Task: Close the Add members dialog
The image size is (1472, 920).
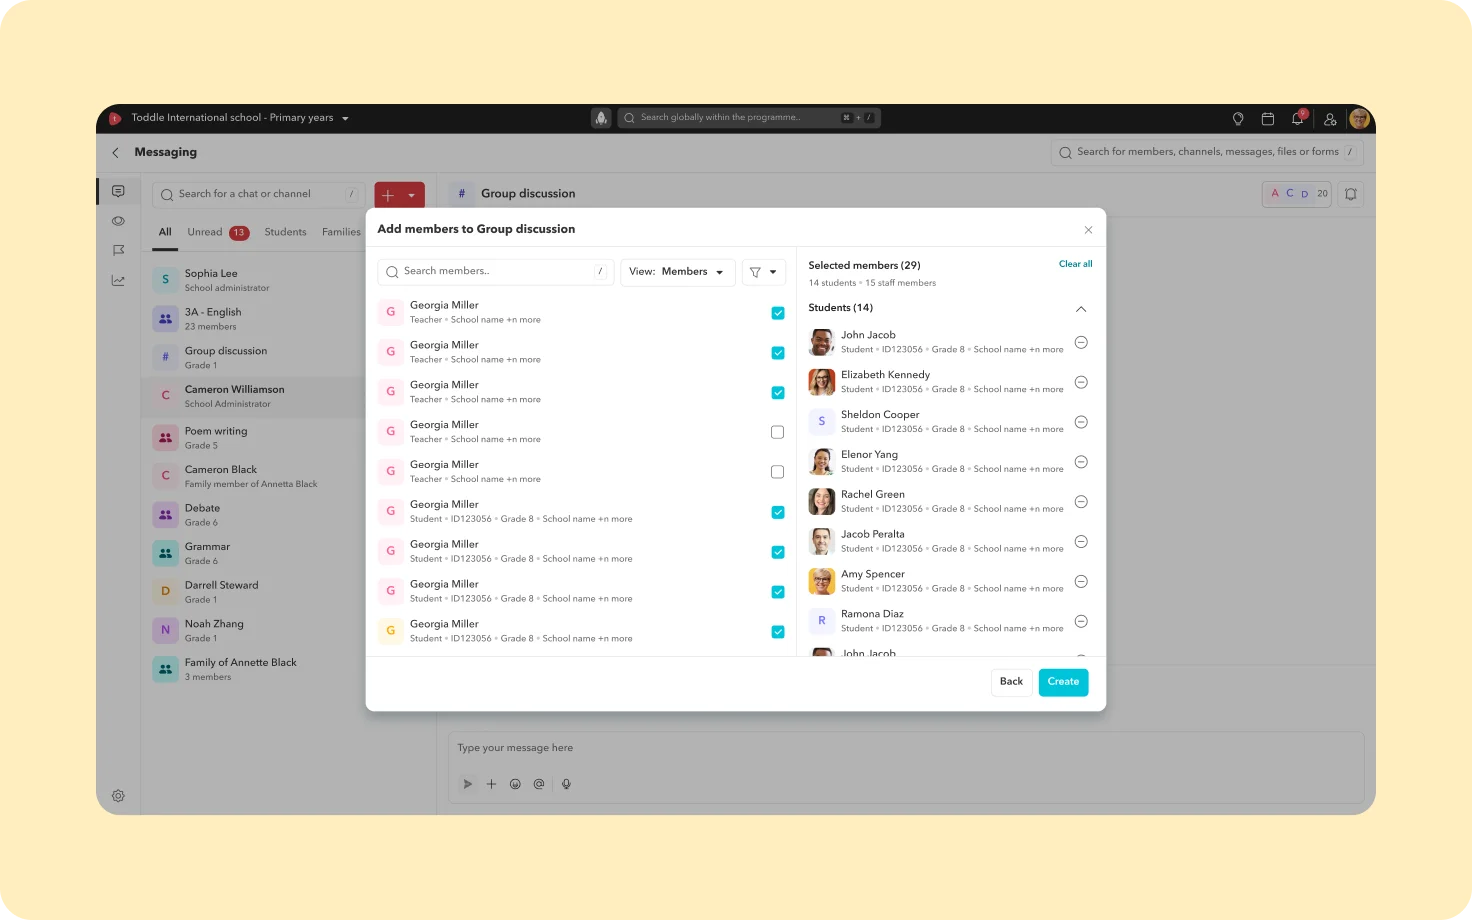Action: tap(1088, 230)
